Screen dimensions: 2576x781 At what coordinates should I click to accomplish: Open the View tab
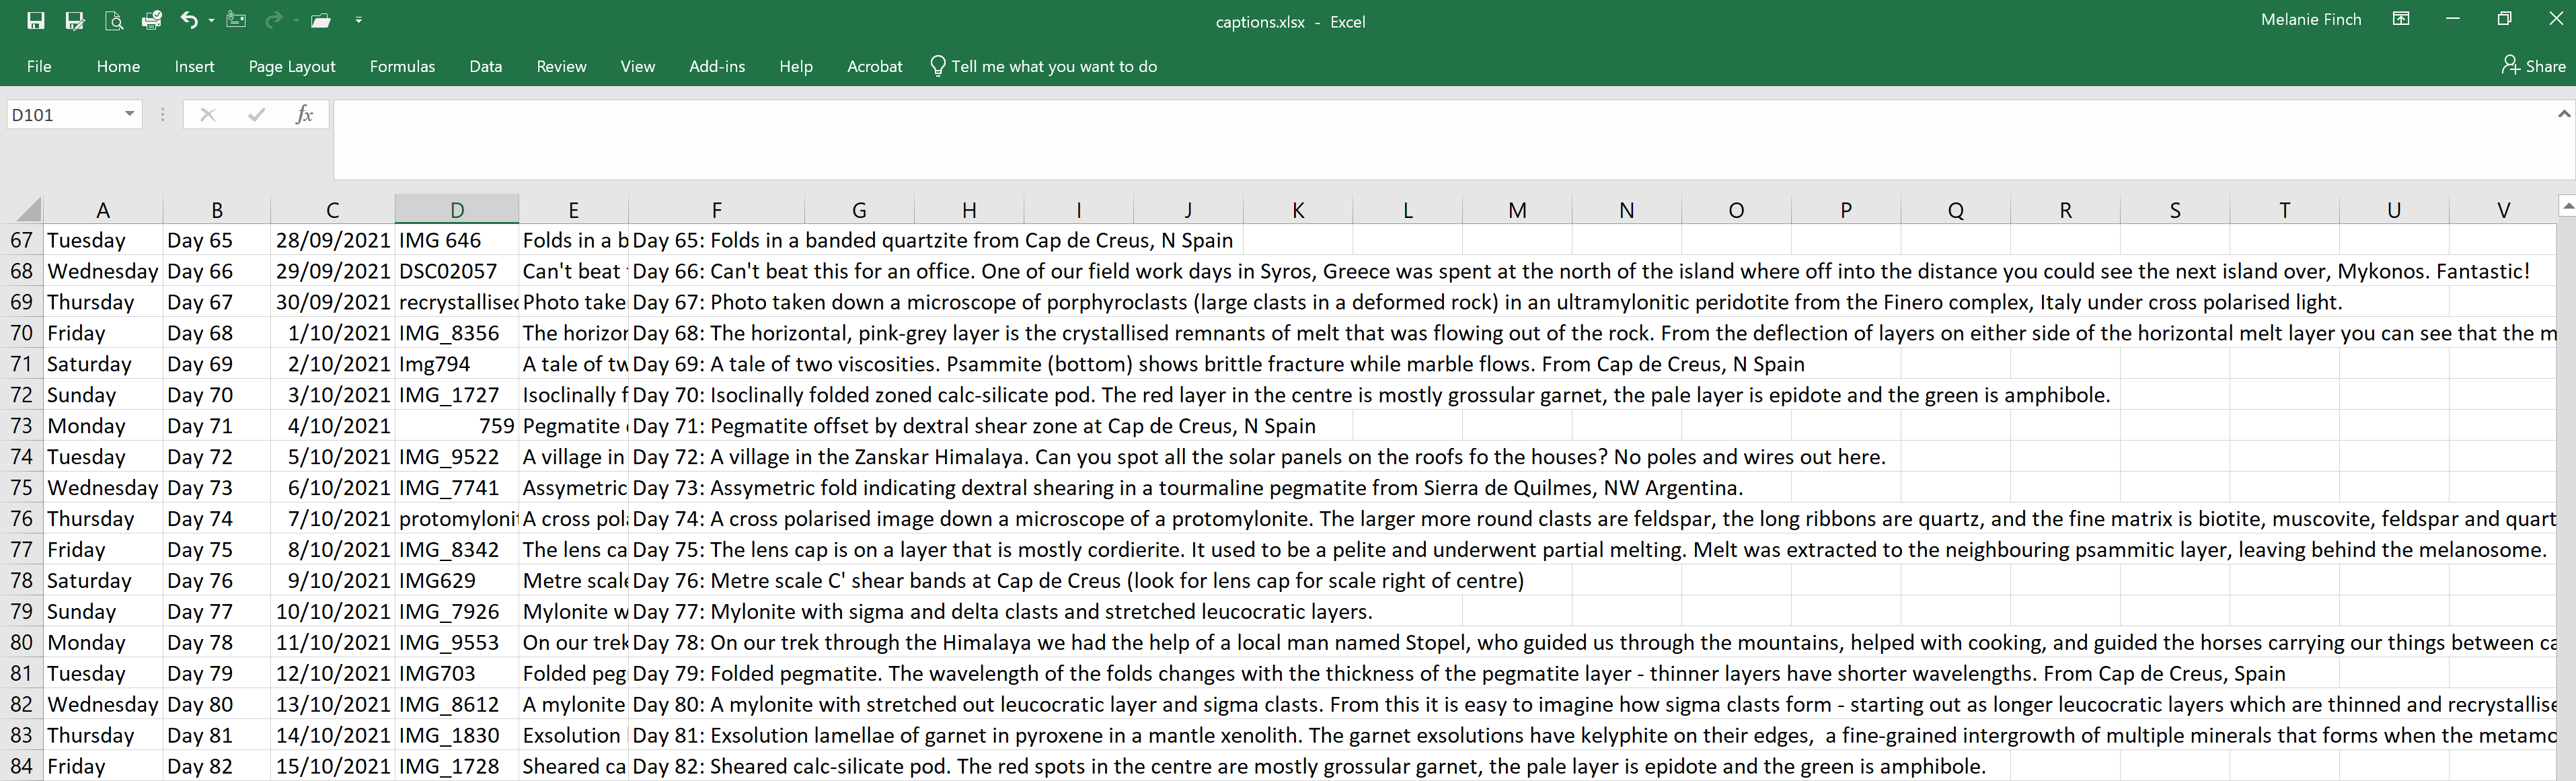pos(637,66)
